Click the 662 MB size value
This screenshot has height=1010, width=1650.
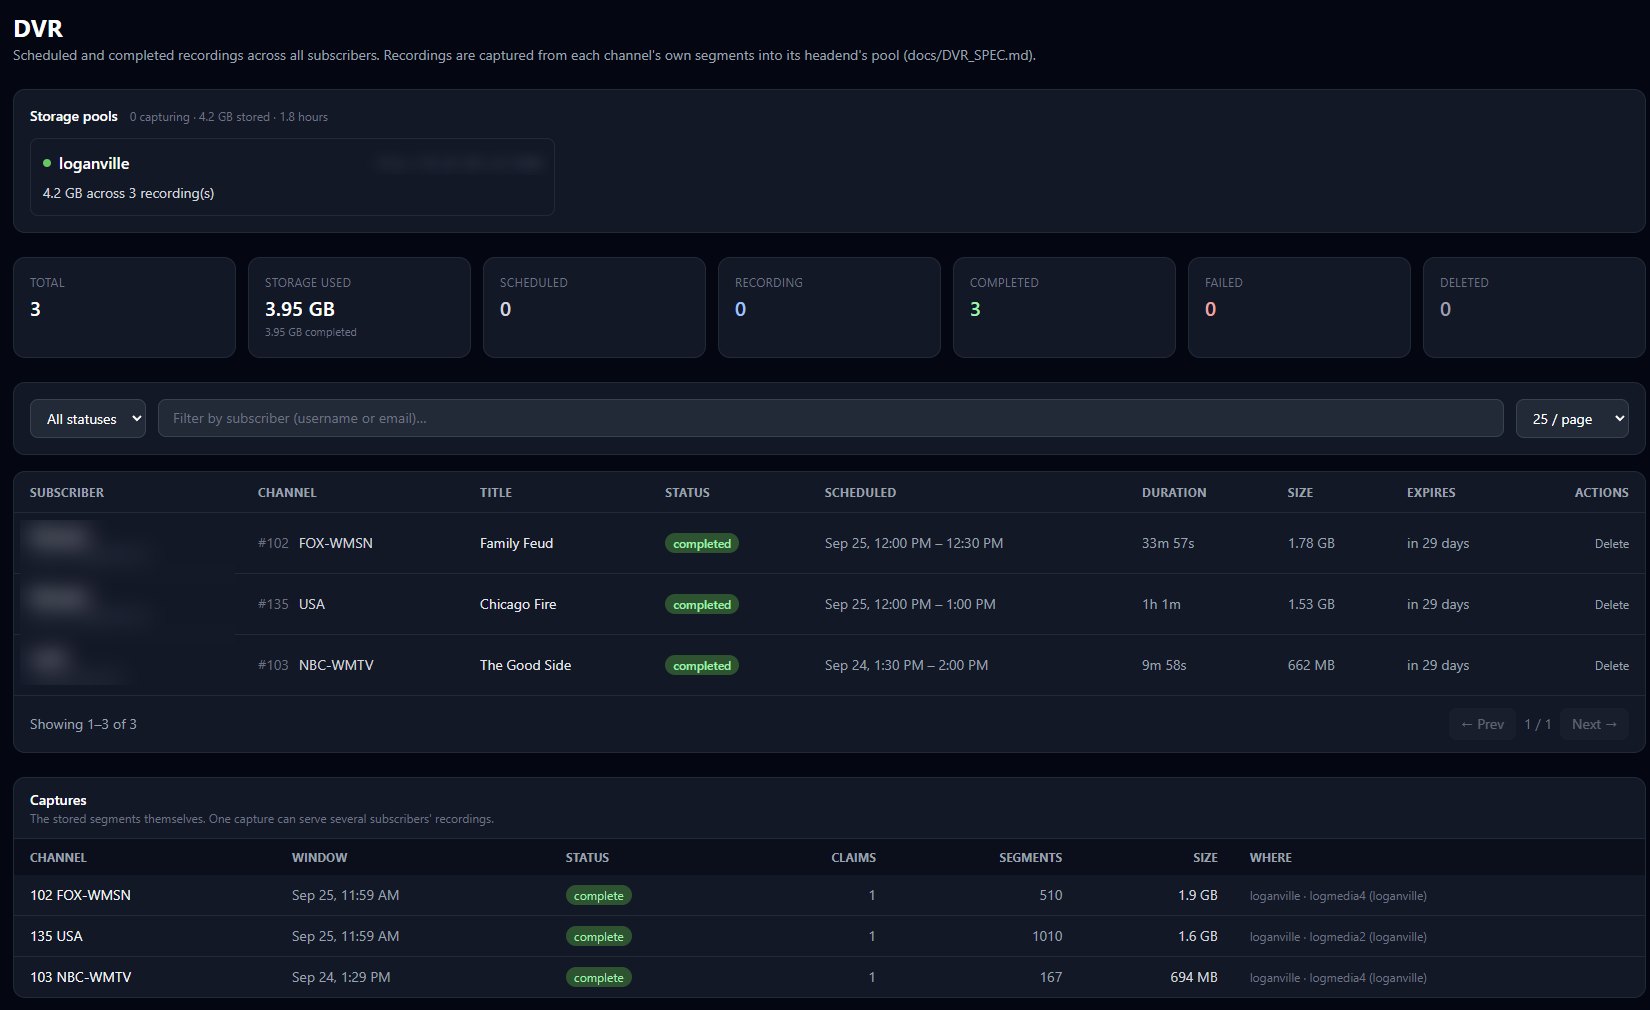[1311, 665]
